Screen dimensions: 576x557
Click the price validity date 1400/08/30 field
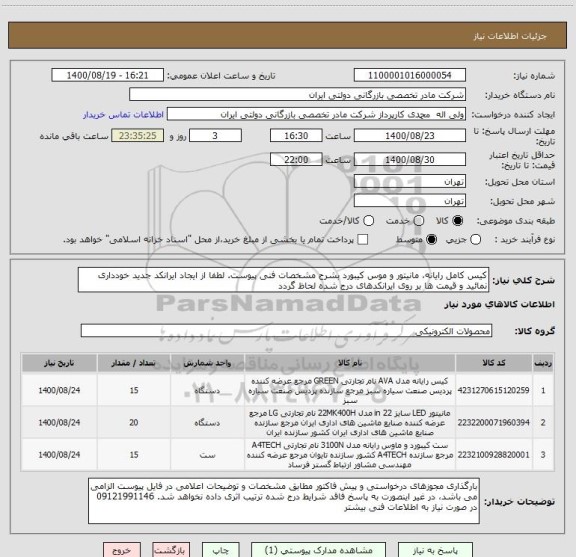coord(410,159)
